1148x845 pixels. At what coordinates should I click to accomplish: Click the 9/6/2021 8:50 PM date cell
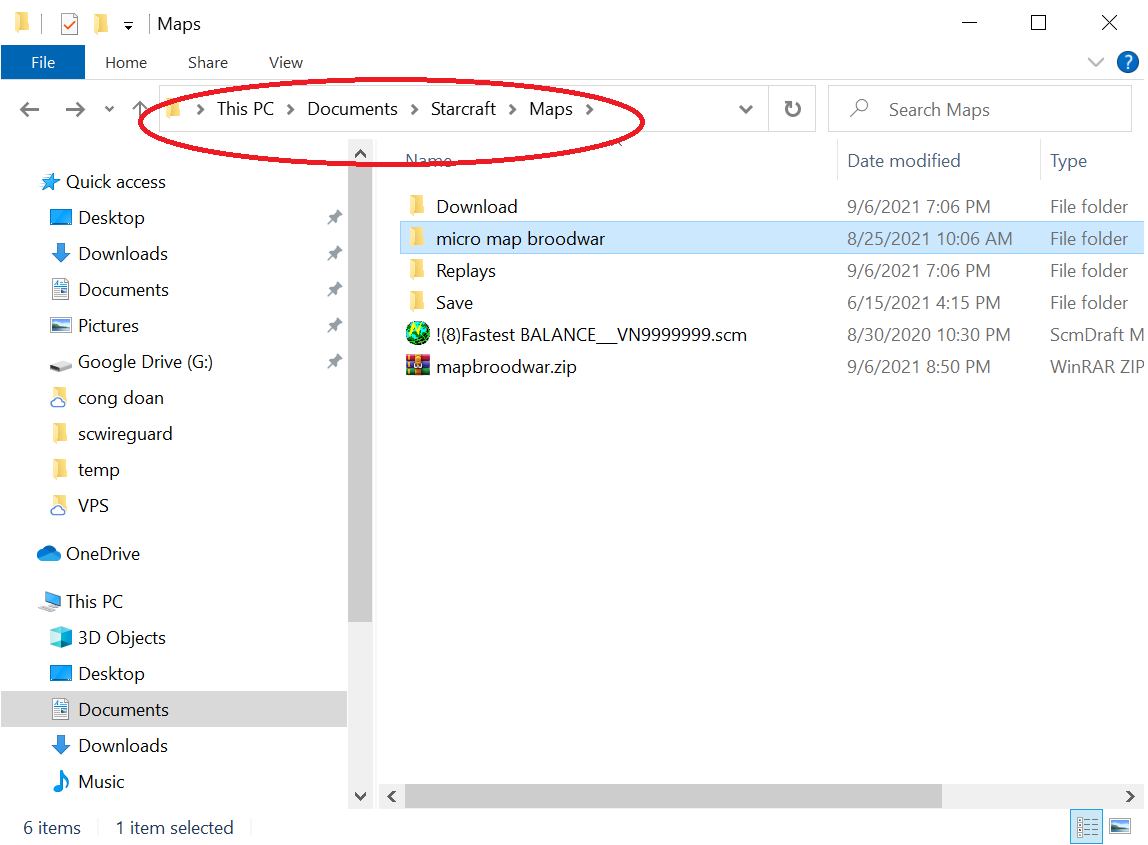pos(918,367)
